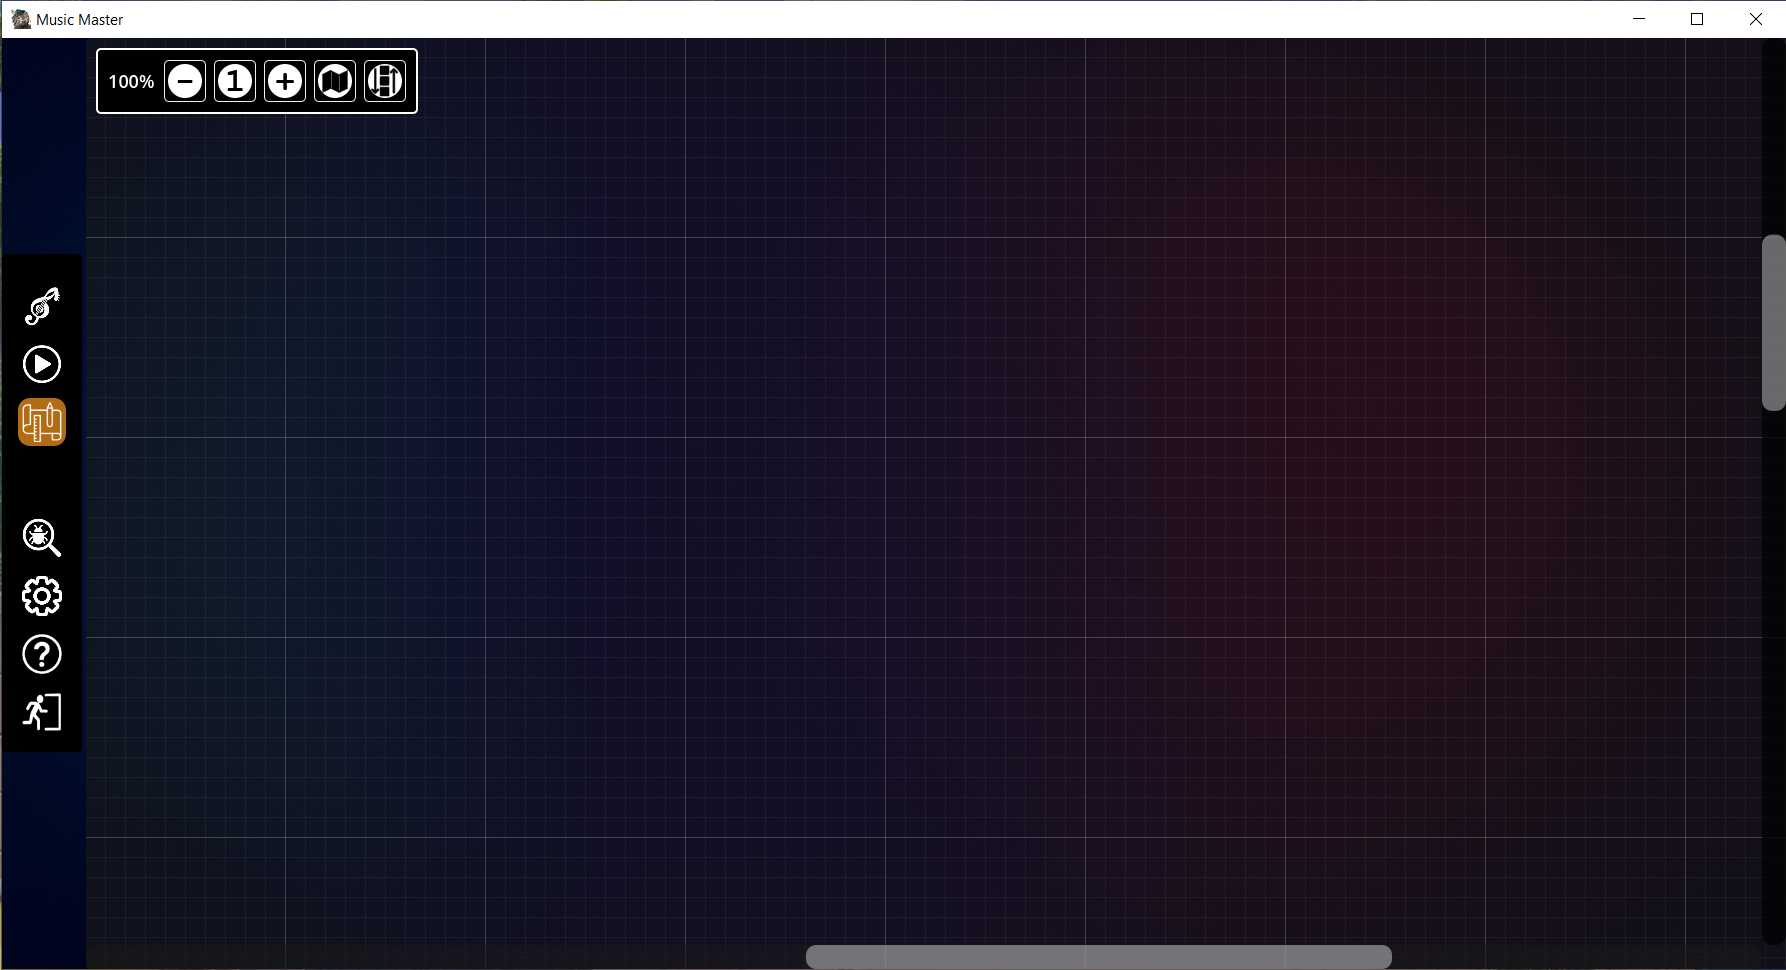Open help with the question mark icon
This screenshot has width=1786, height=970.
(x=42, y=655)
